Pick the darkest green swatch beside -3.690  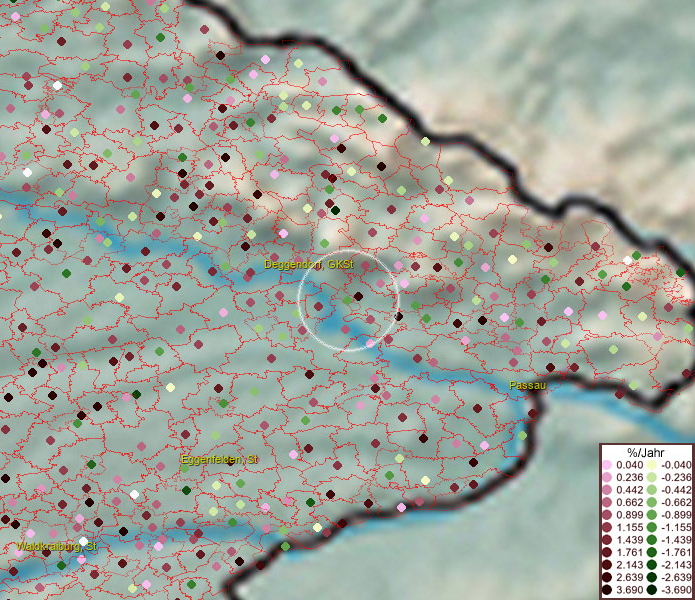(652, 590)
